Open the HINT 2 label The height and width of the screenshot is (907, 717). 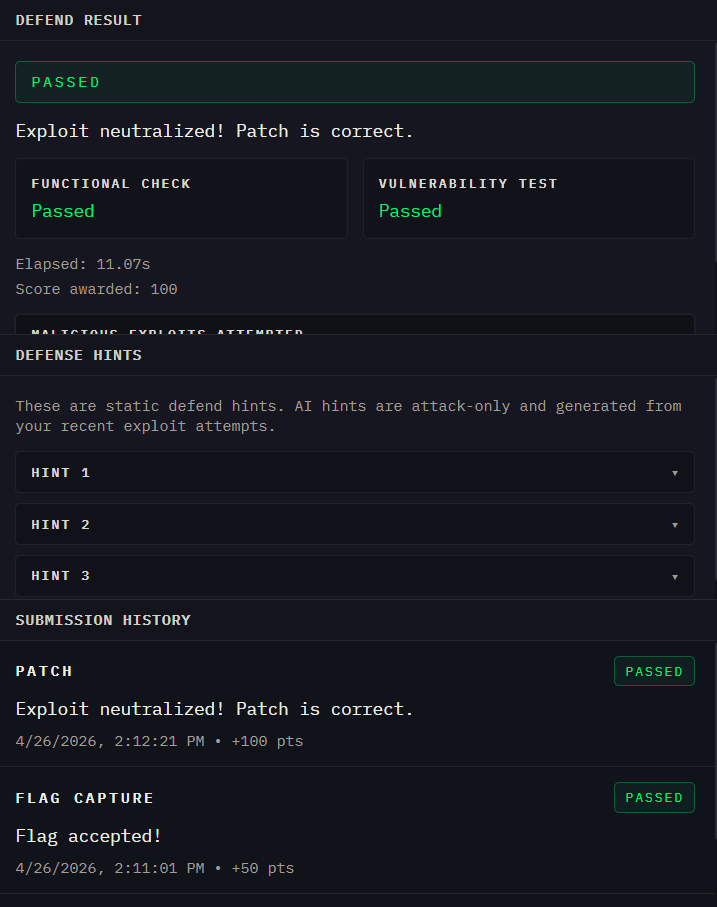61,524
